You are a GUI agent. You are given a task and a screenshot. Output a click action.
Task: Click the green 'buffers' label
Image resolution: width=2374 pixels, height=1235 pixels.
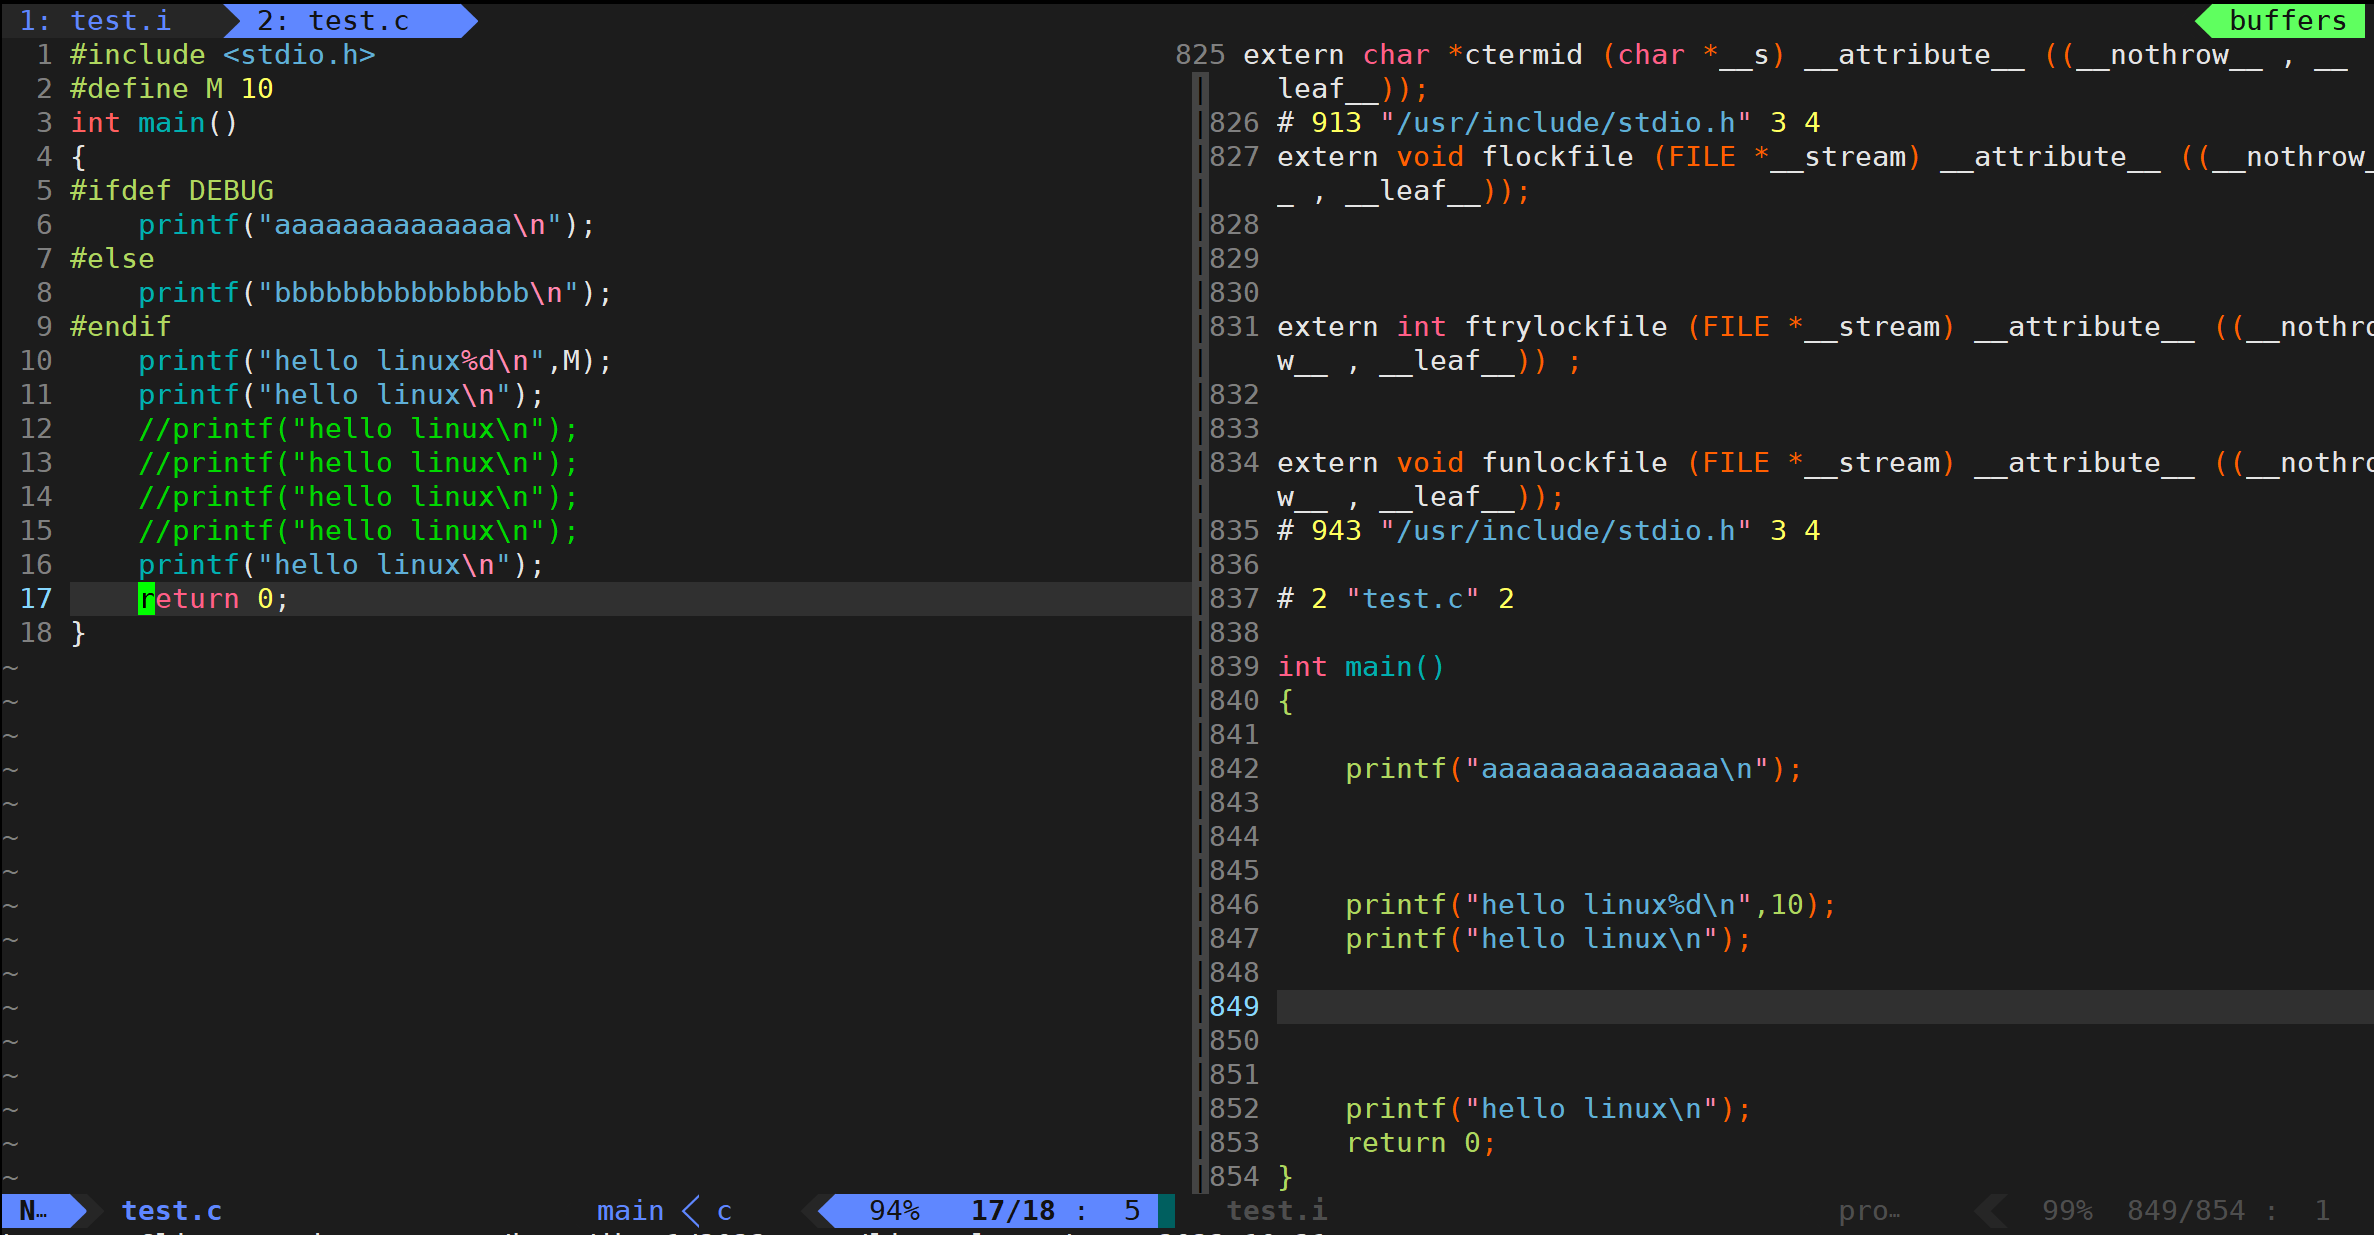click(x=2287, y=20)
